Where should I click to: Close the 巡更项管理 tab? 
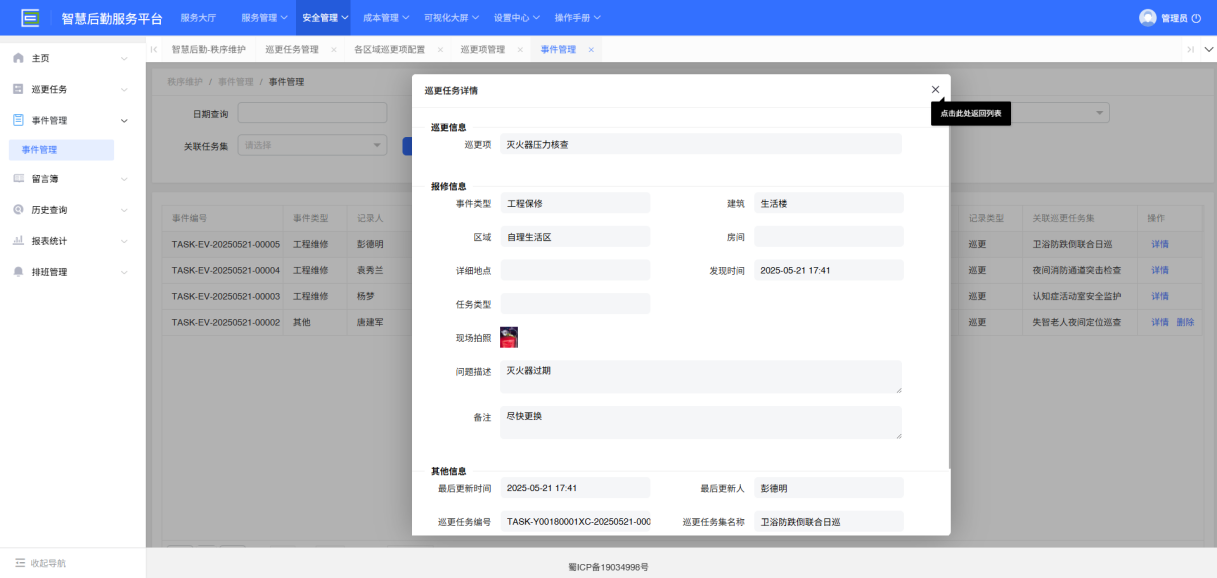520,49
